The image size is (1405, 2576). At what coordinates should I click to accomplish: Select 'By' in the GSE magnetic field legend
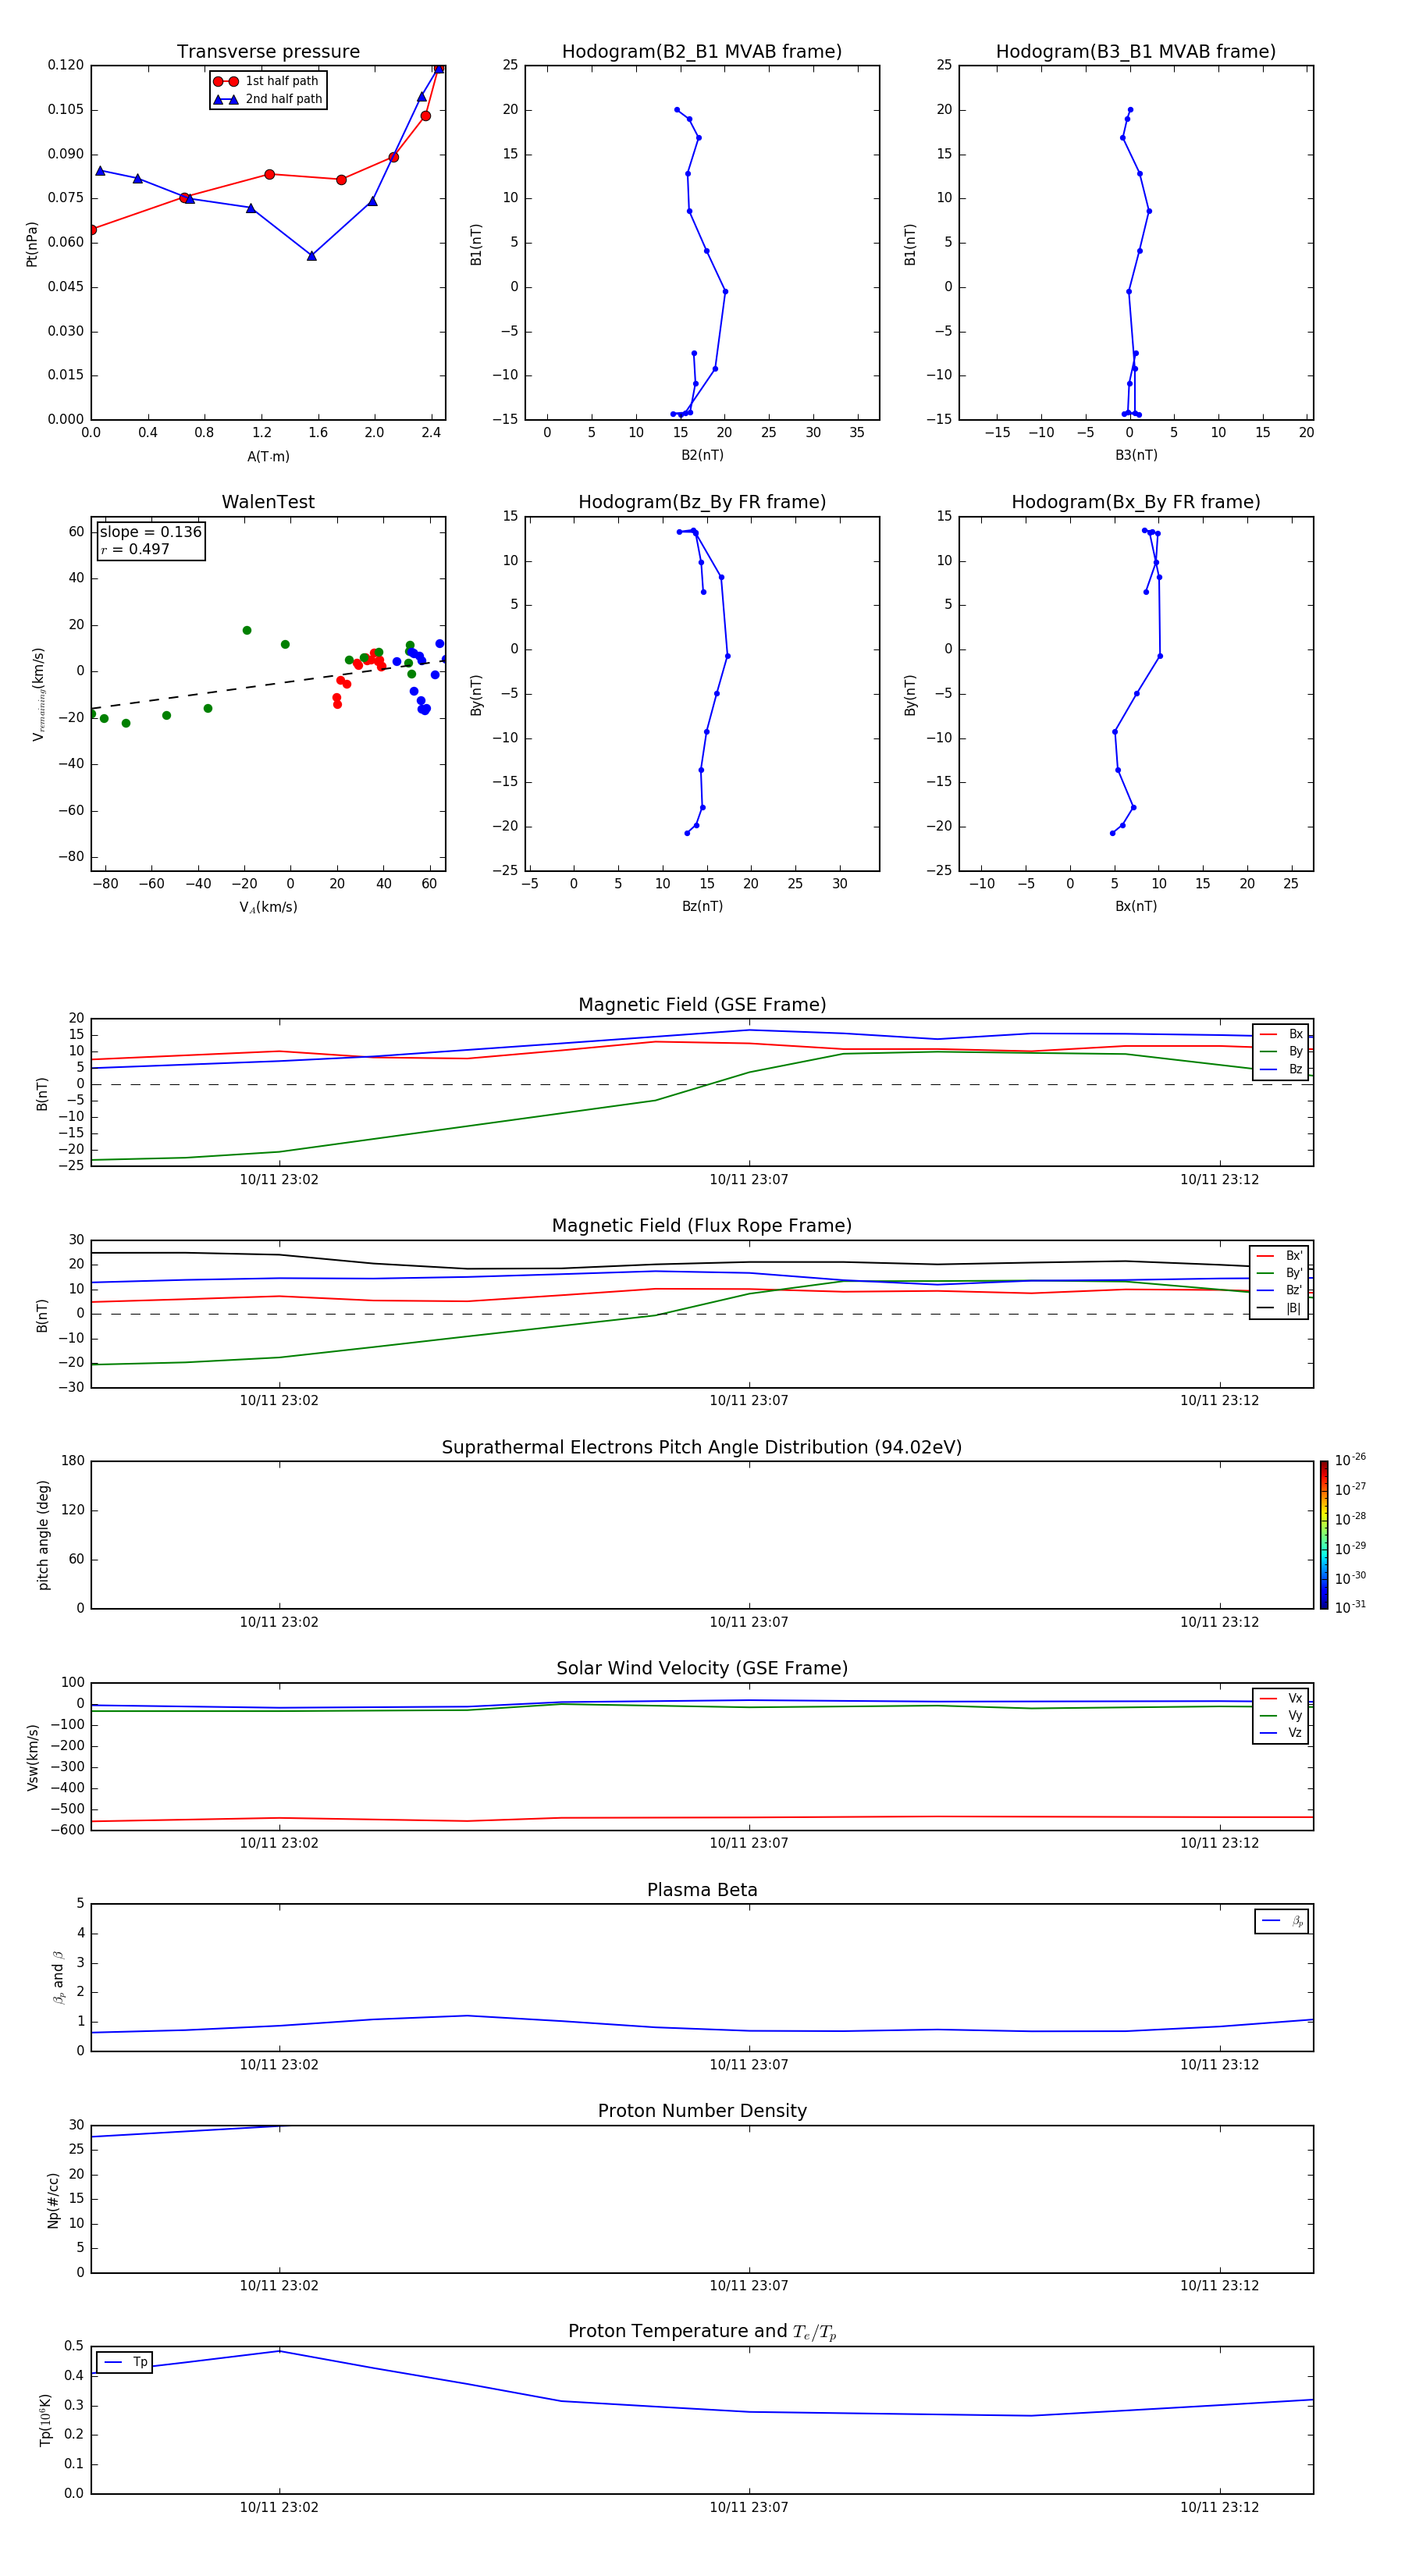(x=1281, y=1052)
